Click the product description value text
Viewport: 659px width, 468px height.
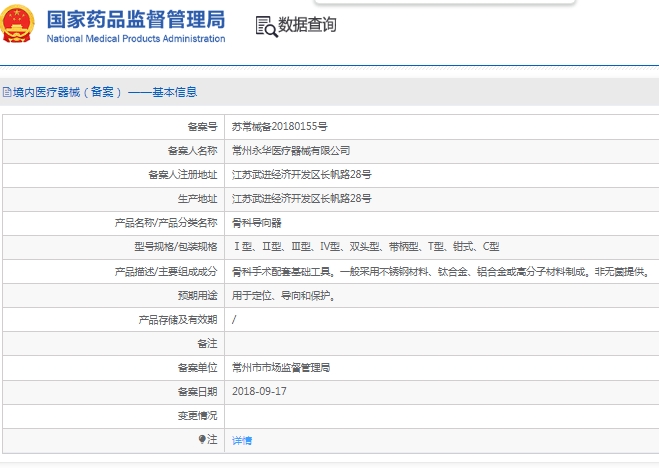441,272
